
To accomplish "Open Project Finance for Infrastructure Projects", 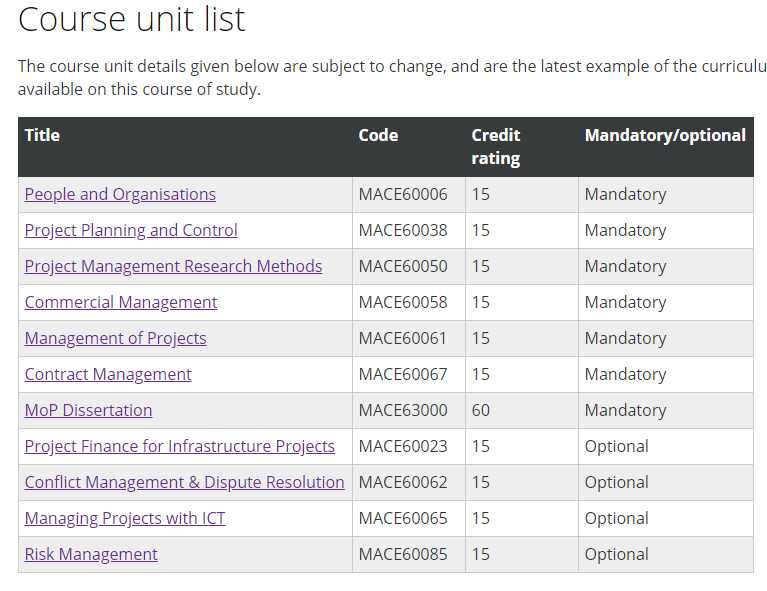I will tap(180, 446).
